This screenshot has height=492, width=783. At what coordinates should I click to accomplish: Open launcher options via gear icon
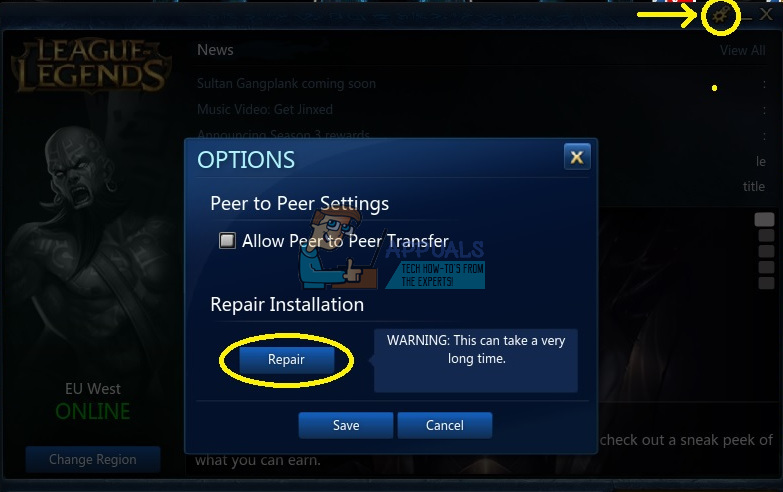[721, 15]
